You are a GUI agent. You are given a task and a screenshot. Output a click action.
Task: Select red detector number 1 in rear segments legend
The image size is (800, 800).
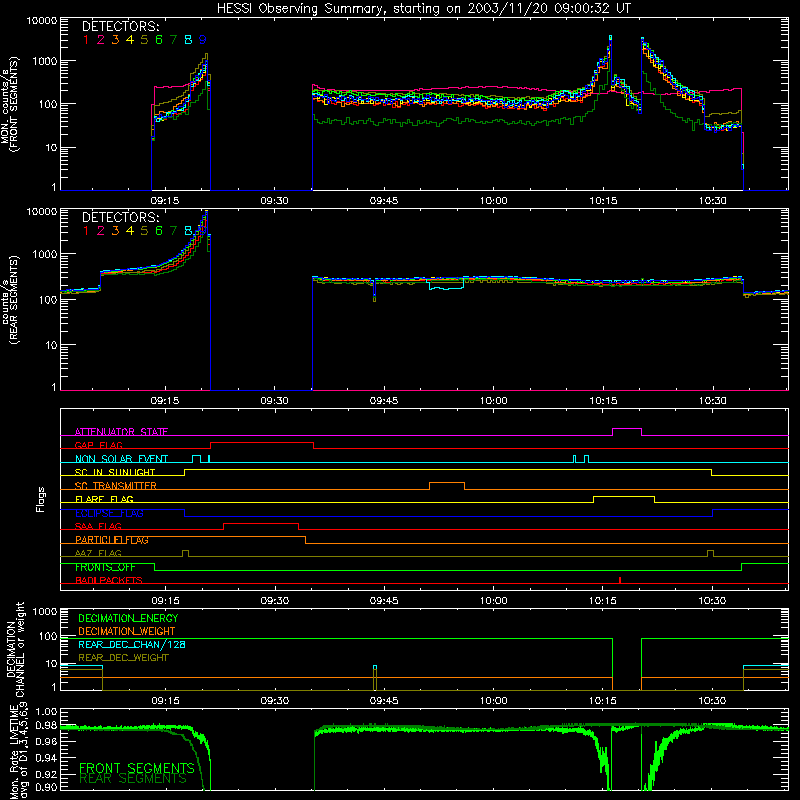[x=86, y=231]
